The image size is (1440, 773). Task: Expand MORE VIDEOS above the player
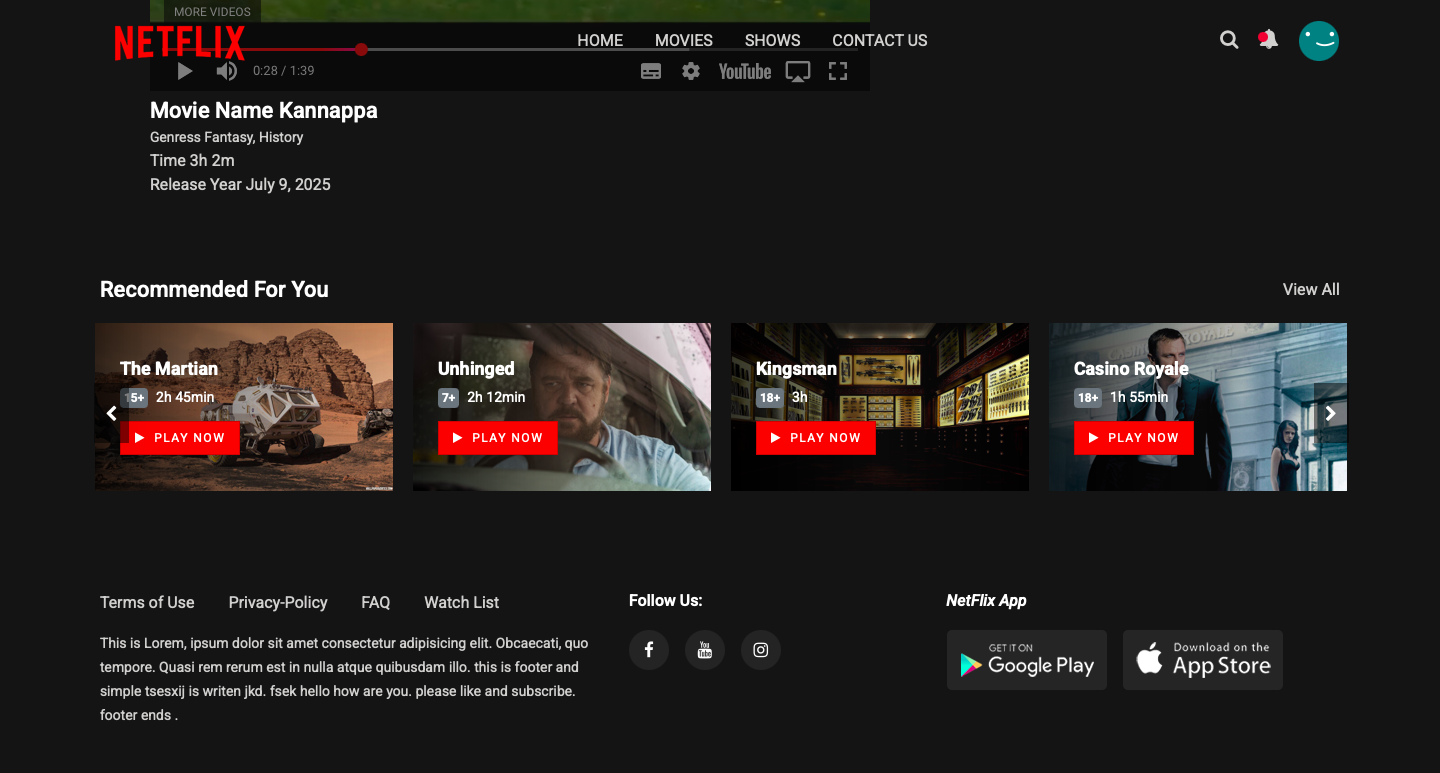[210, 11]
